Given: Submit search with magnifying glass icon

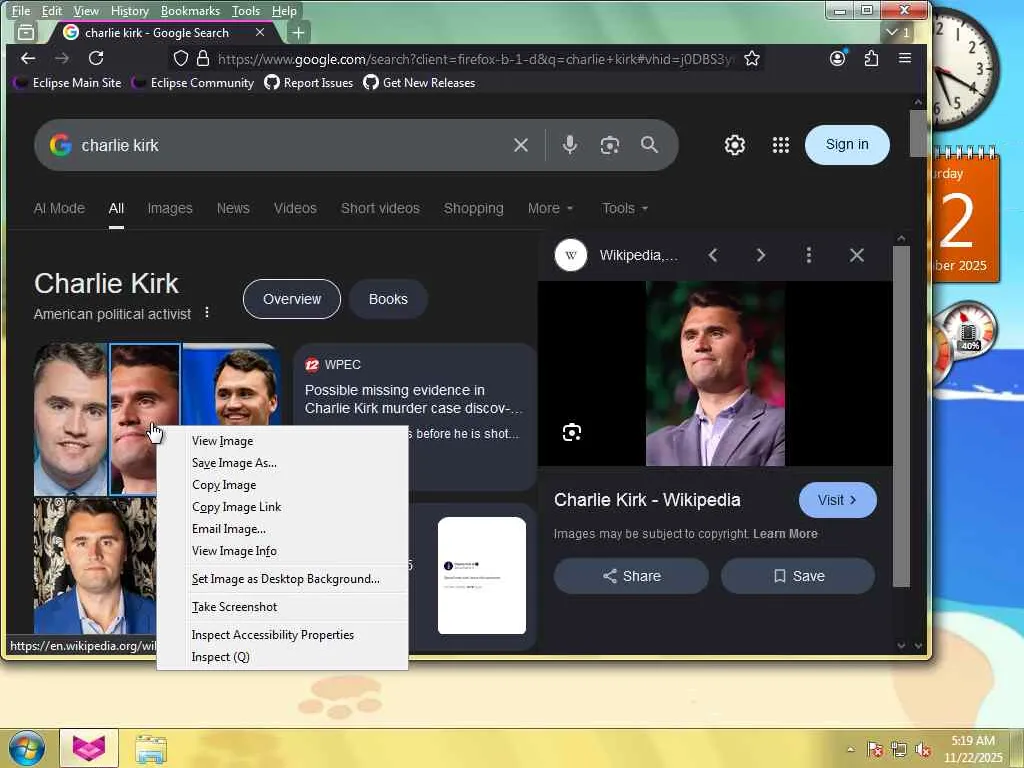Looking at the screenshot, I should coord(649,145).
